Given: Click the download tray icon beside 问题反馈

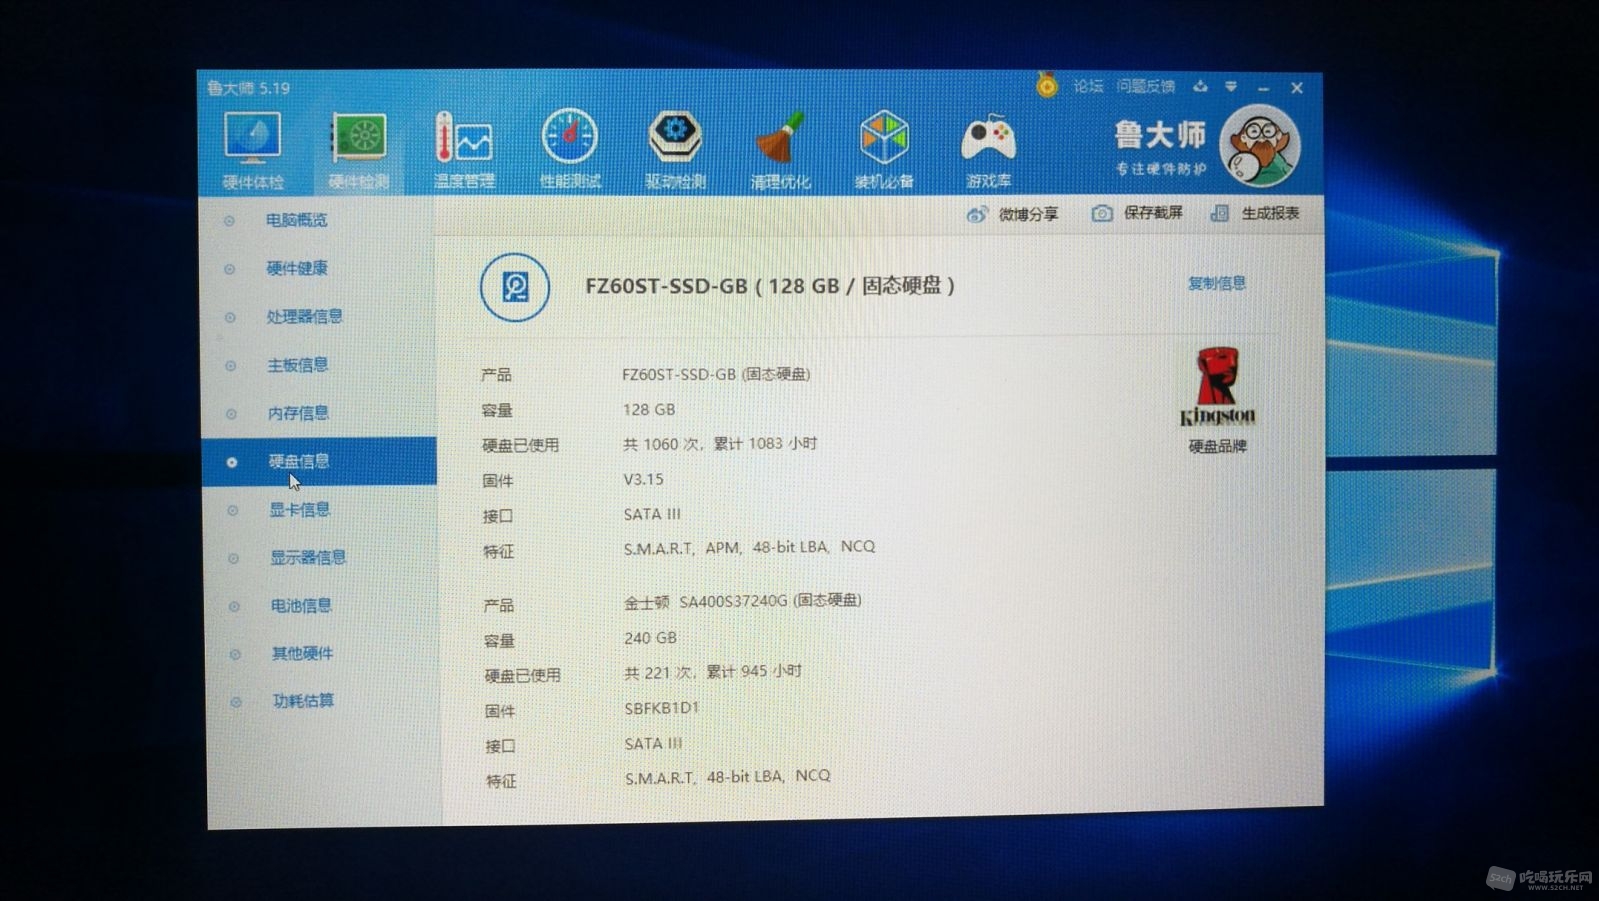Looking at the screenshot, I should click(x=1200, y=87).
